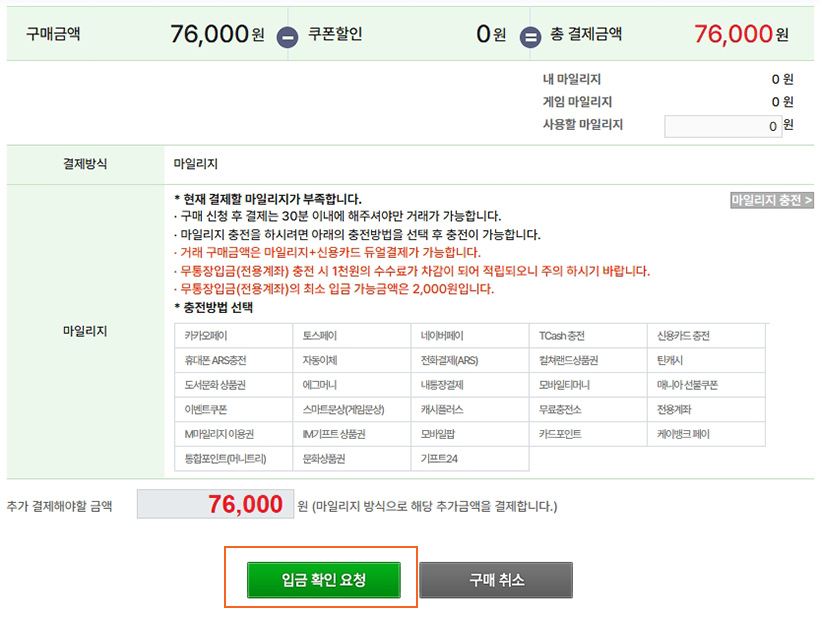The width and height of the screenshot is (820, 621).
Task: Select 케이뱅크 페이 option
Action: pyautogui.click(x=683, y=434)
